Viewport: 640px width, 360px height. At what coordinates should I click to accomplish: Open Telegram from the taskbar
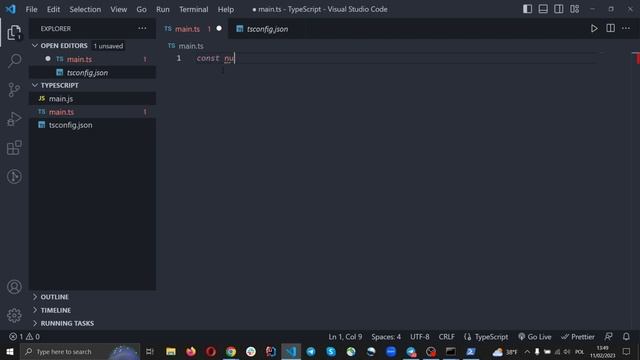pyautogui.click(x=311, y=351)
